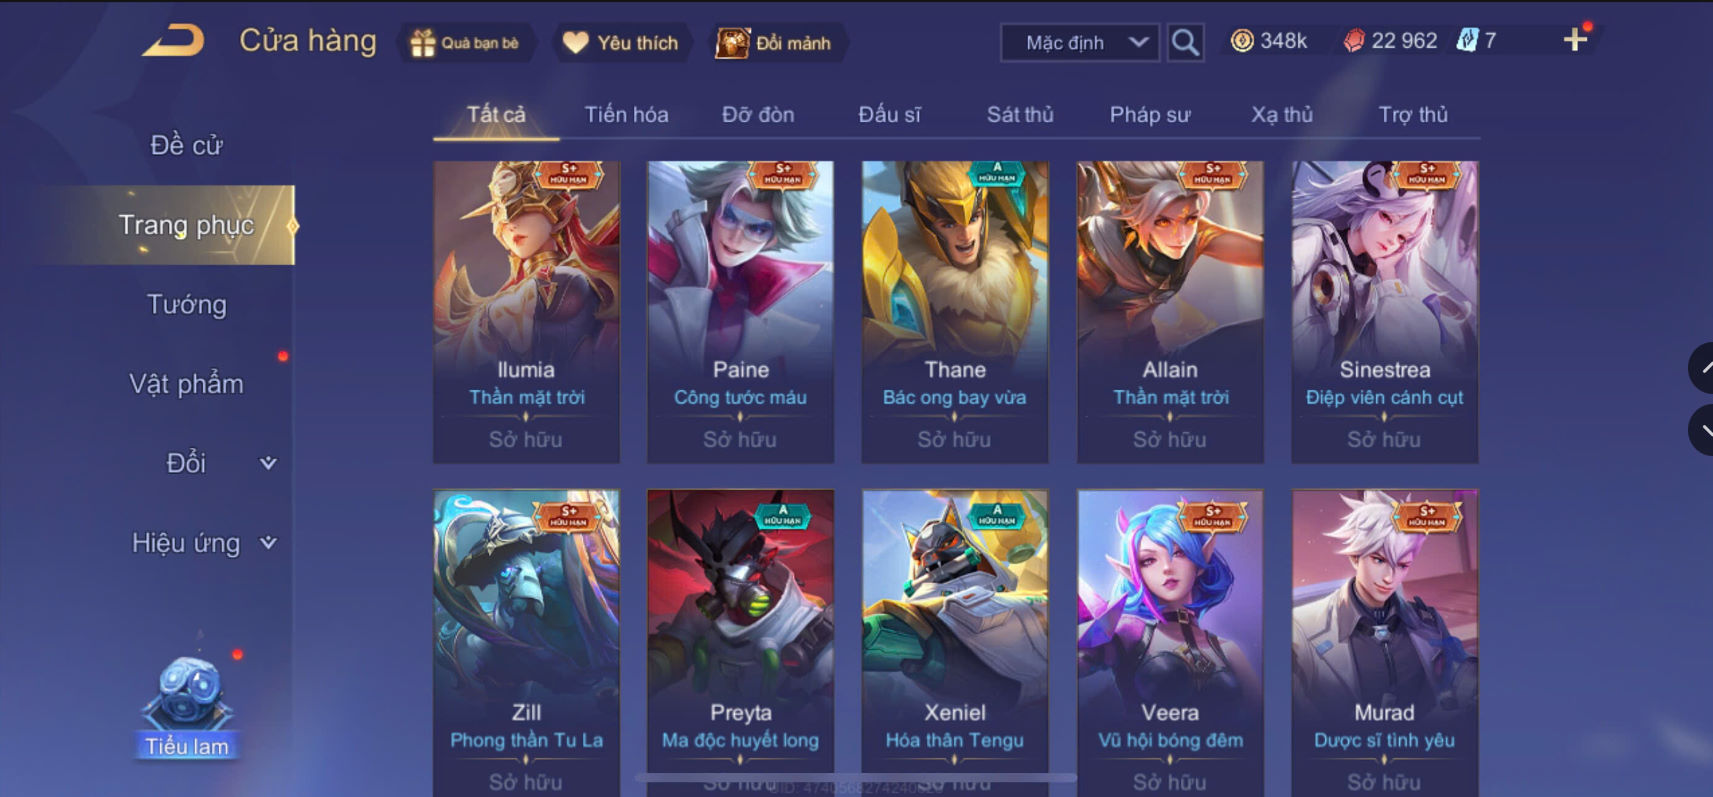Switch to the Sát thủ tab
This screenshot has width=1713, height=797.
point(1020,115)
